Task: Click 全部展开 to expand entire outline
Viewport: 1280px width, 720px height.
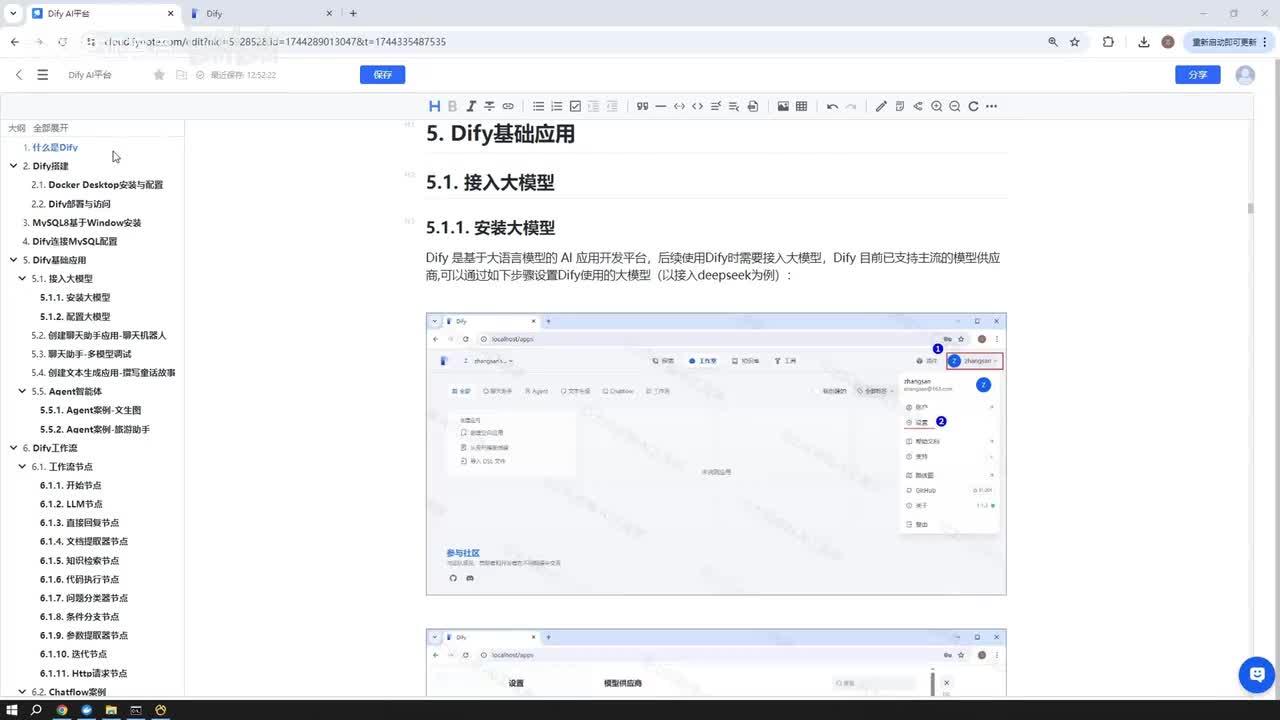Action: click(51, 128)
